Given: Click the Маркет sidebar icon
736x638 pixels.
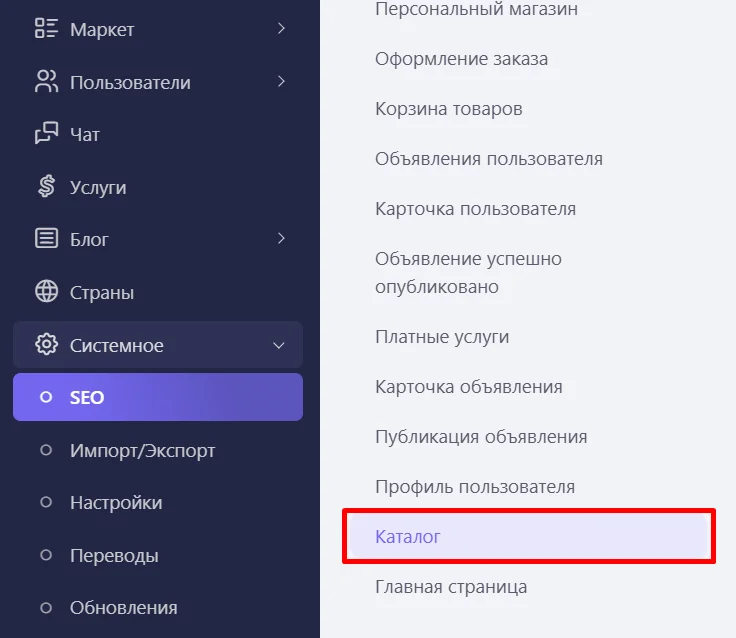Looking at the screenshot, I should point(46,29).
